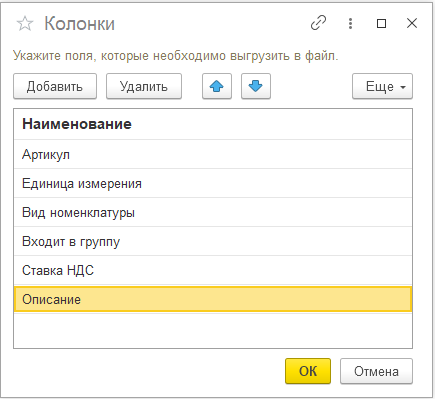
Task: Move selected field down with blue arrow
Action: tap(256, 86)
